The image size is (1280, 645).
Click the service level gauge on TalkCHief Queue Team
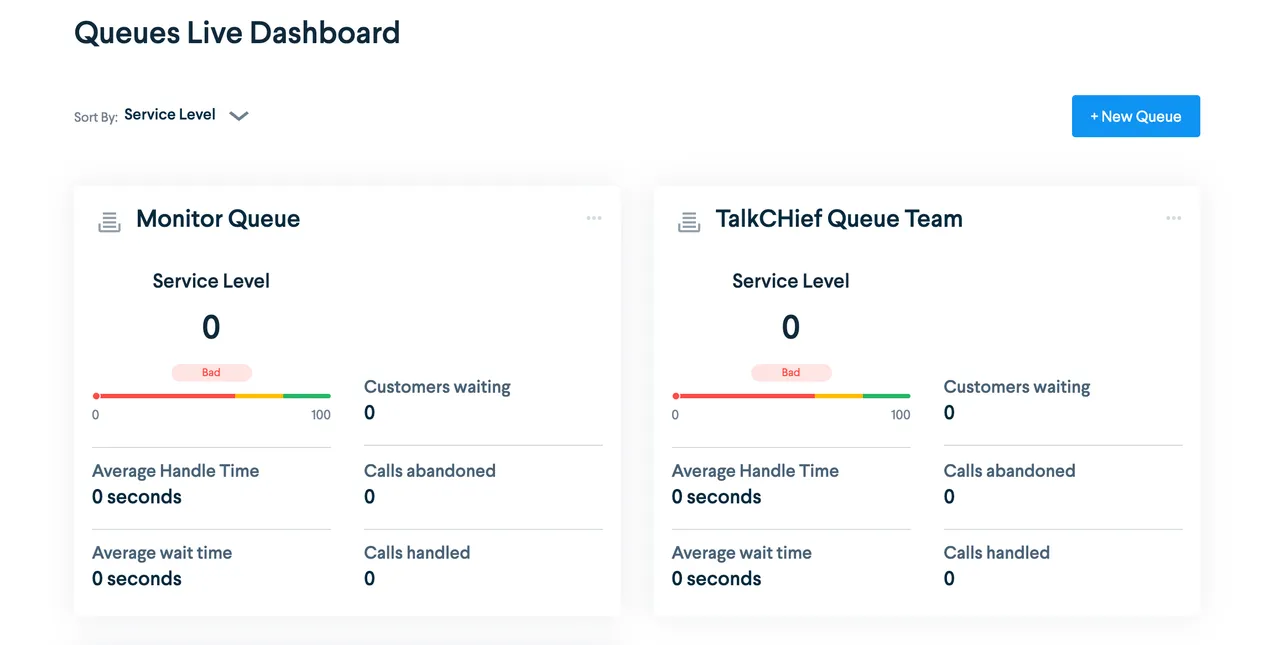791,395
